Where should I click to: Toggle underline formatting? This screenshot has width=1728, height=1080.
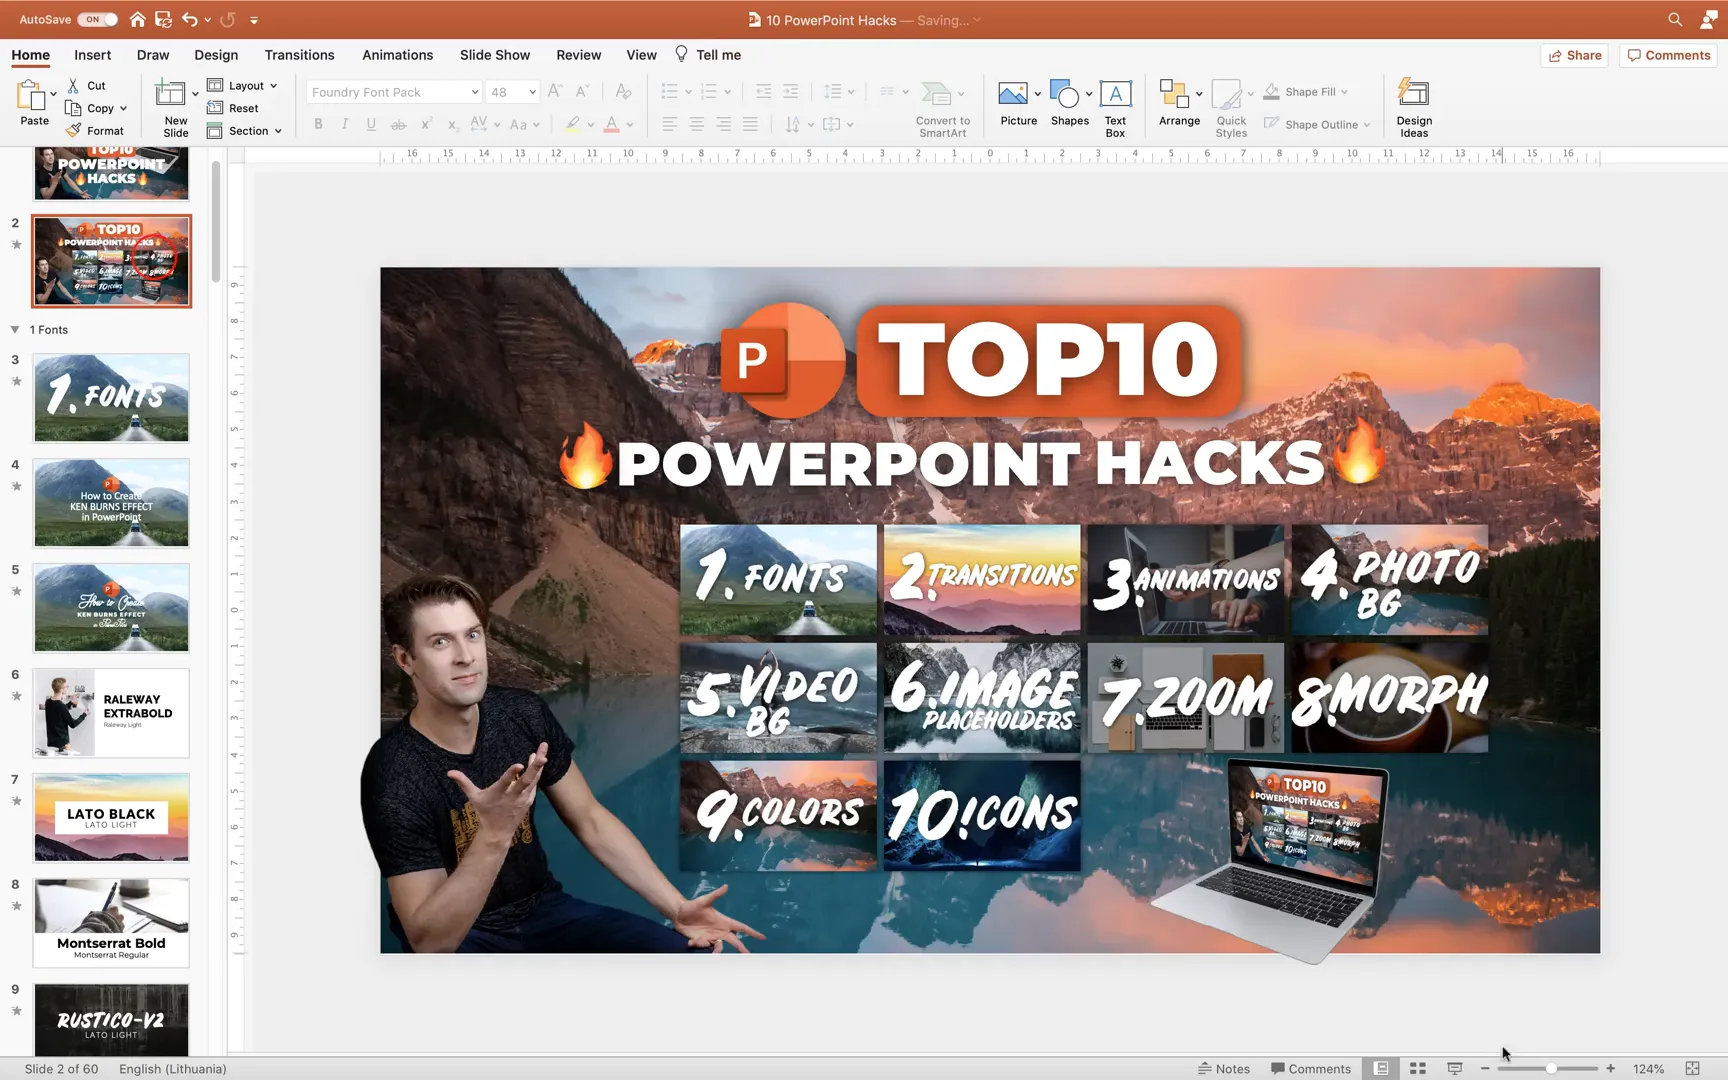[x=370, y=124]
